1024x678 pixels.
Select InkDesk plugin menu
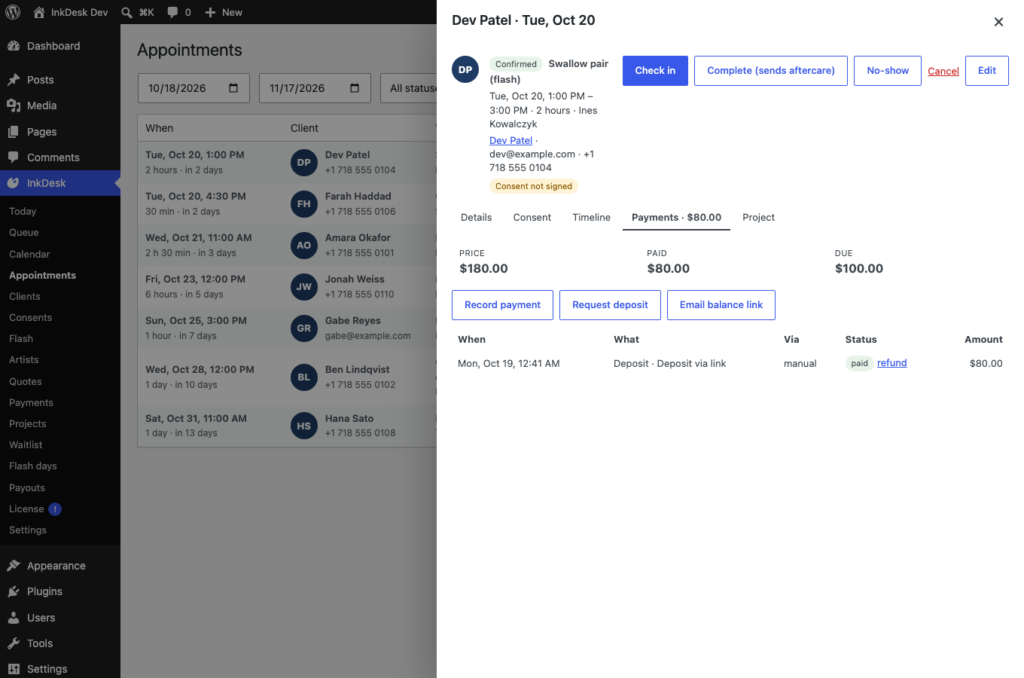(60, 183)
